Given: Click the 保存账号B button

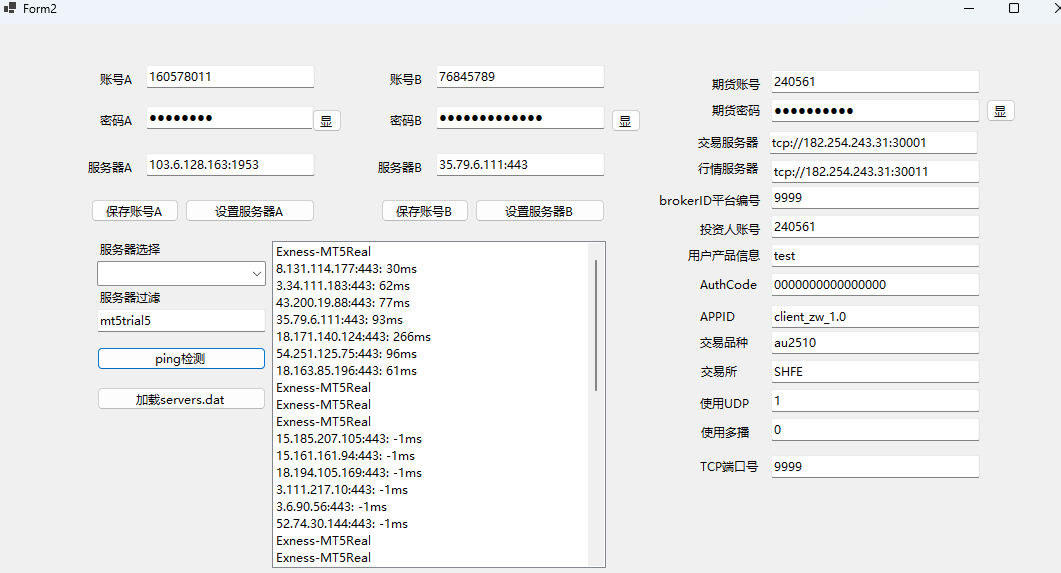Looking at the screenshot, I should (x=424, y=211).
